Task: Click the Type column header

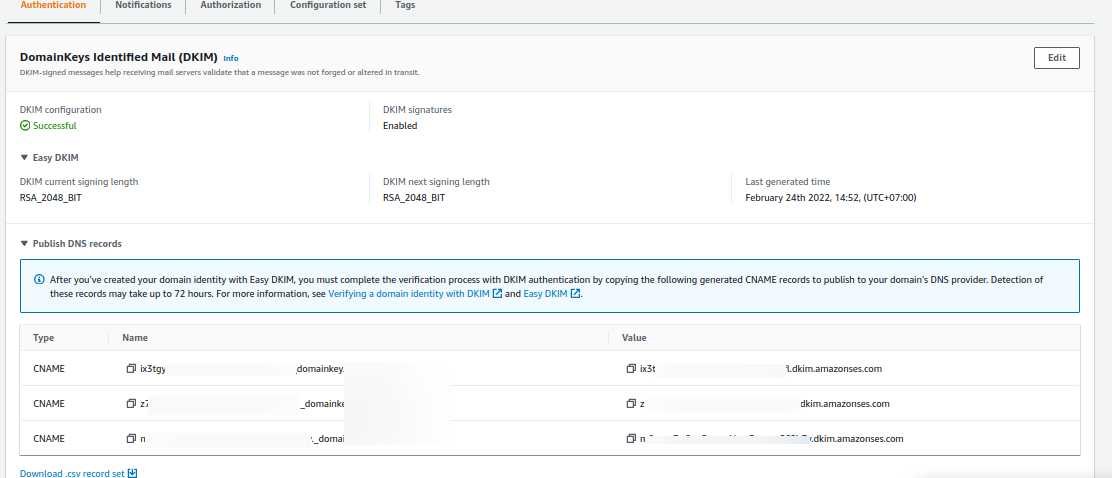Action: (43, 338)
